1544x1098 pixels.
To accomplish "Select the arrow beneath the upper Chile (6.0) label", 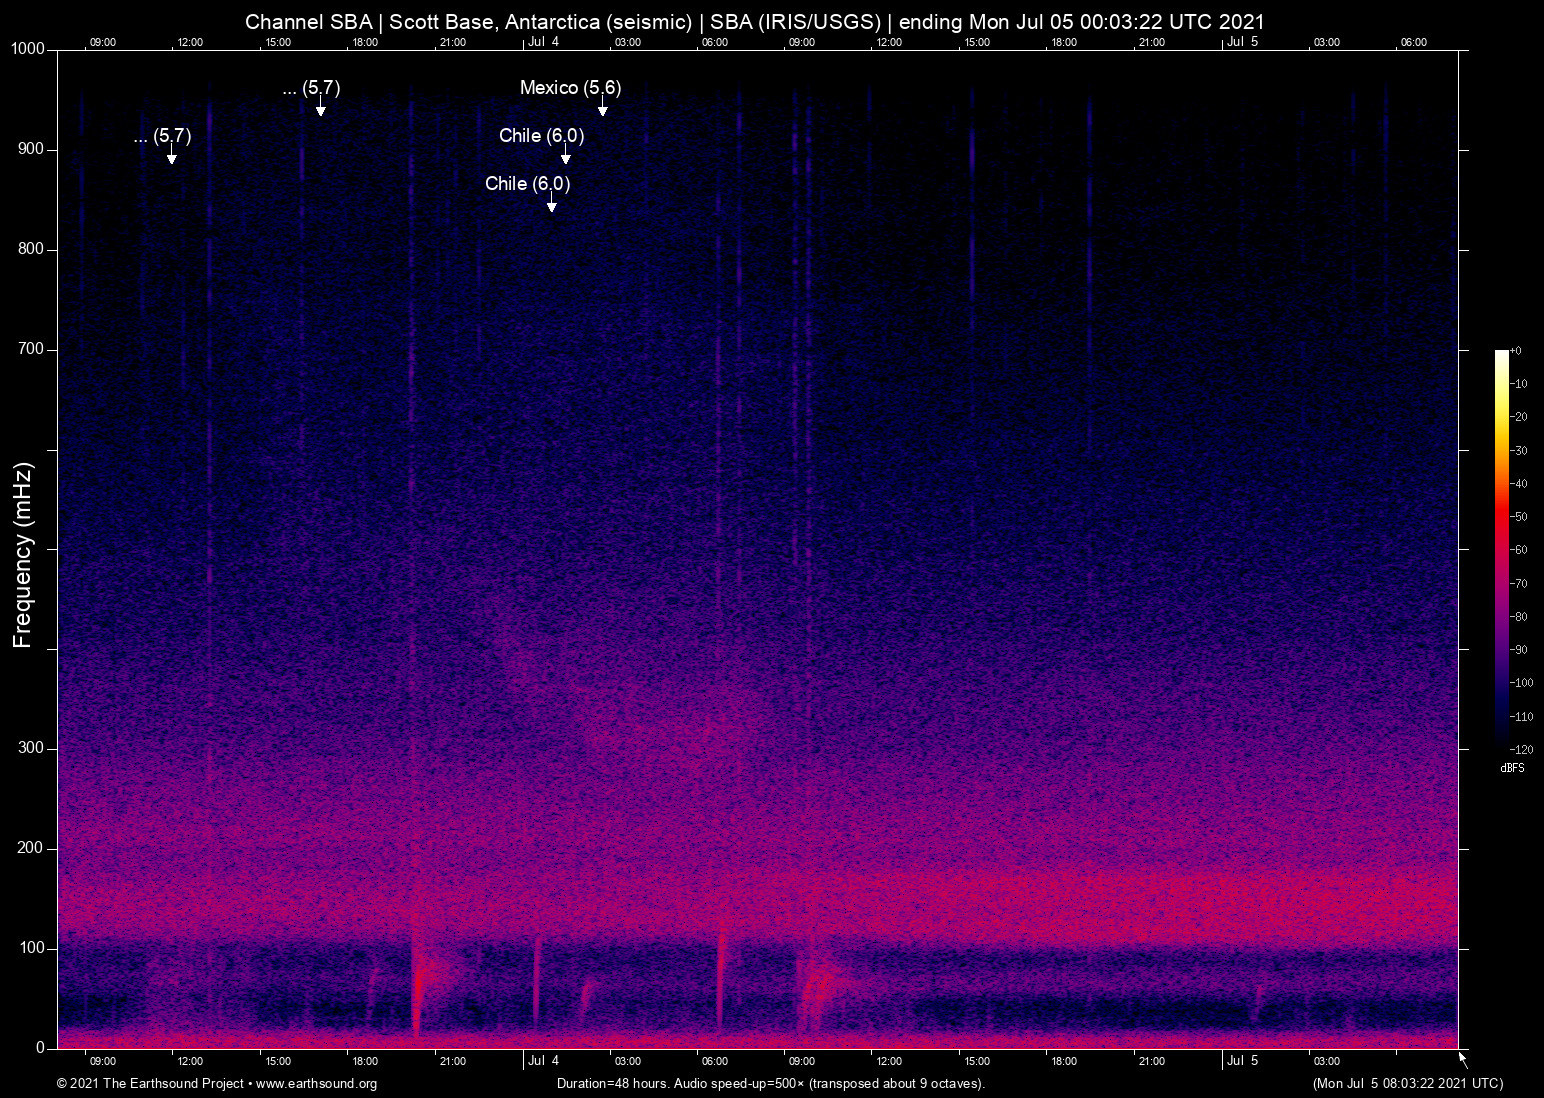I will tap(565, 158).
